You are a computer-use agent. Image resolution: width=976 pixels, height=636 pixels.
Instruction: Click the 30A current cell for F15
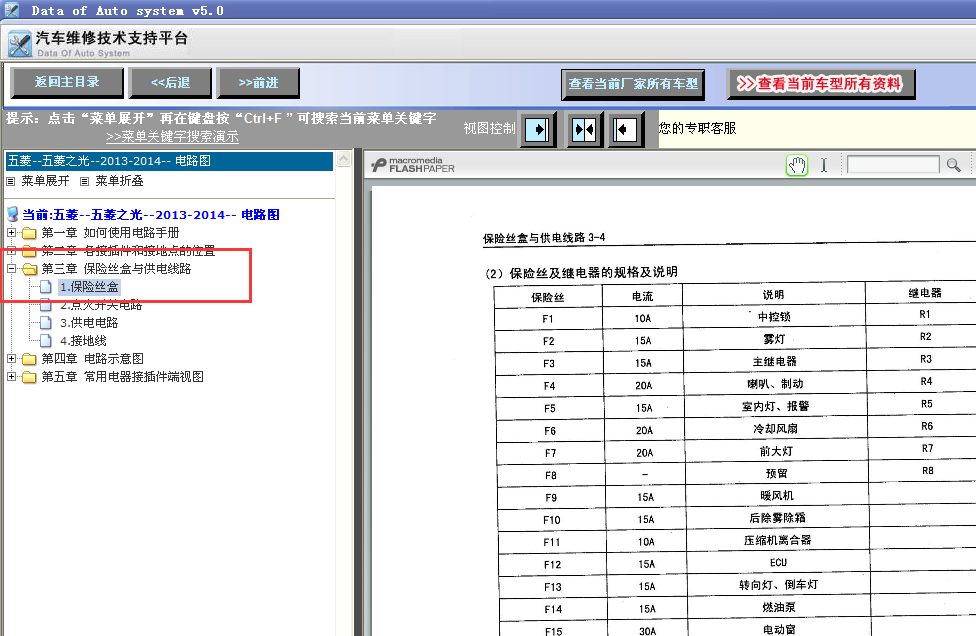647,629
